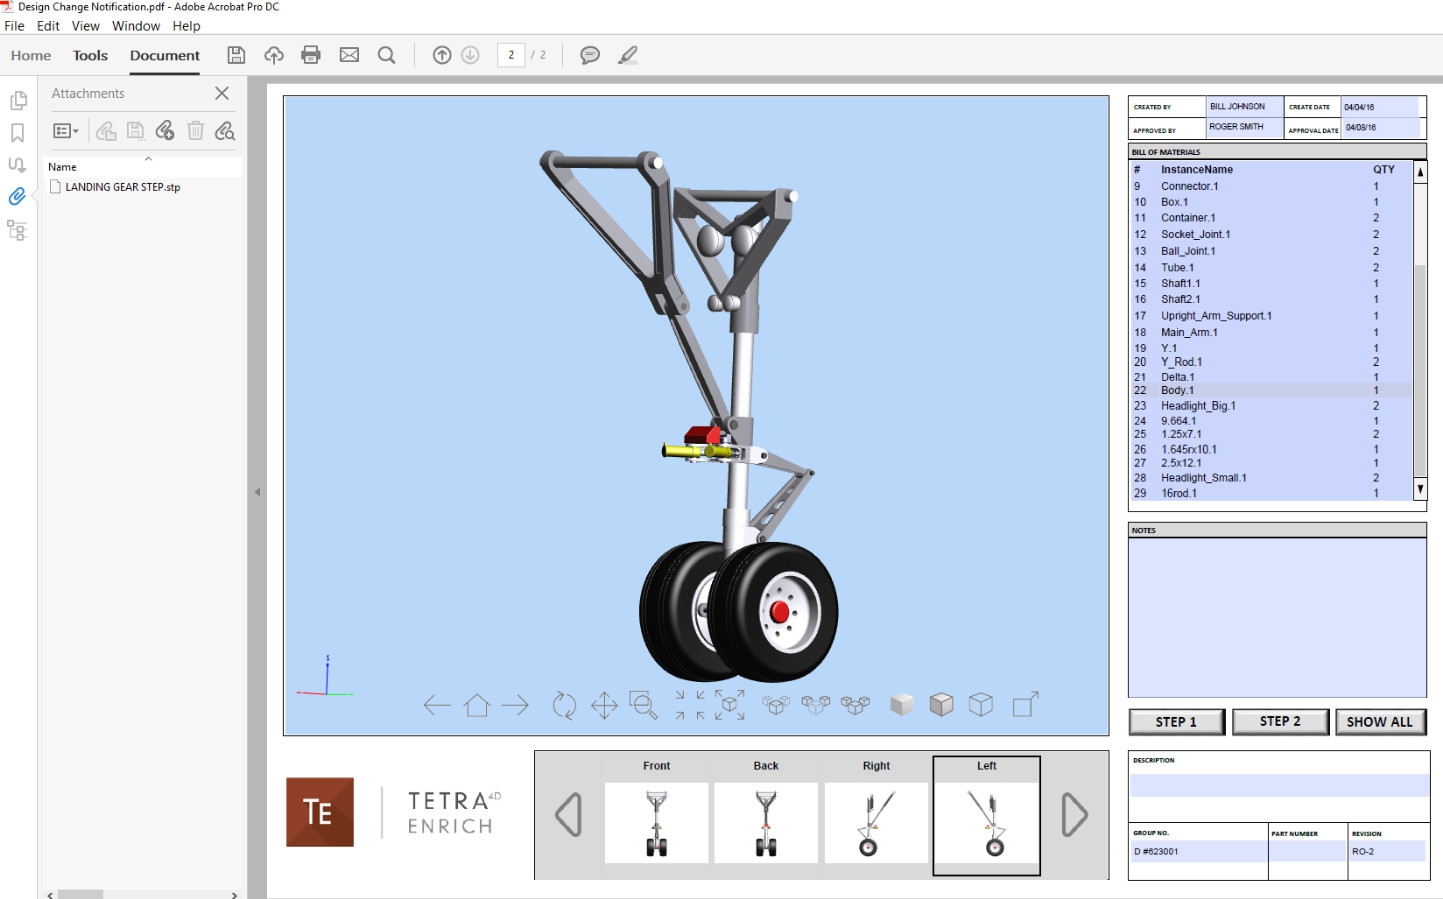Add a new attachment file

pos(165,131)
